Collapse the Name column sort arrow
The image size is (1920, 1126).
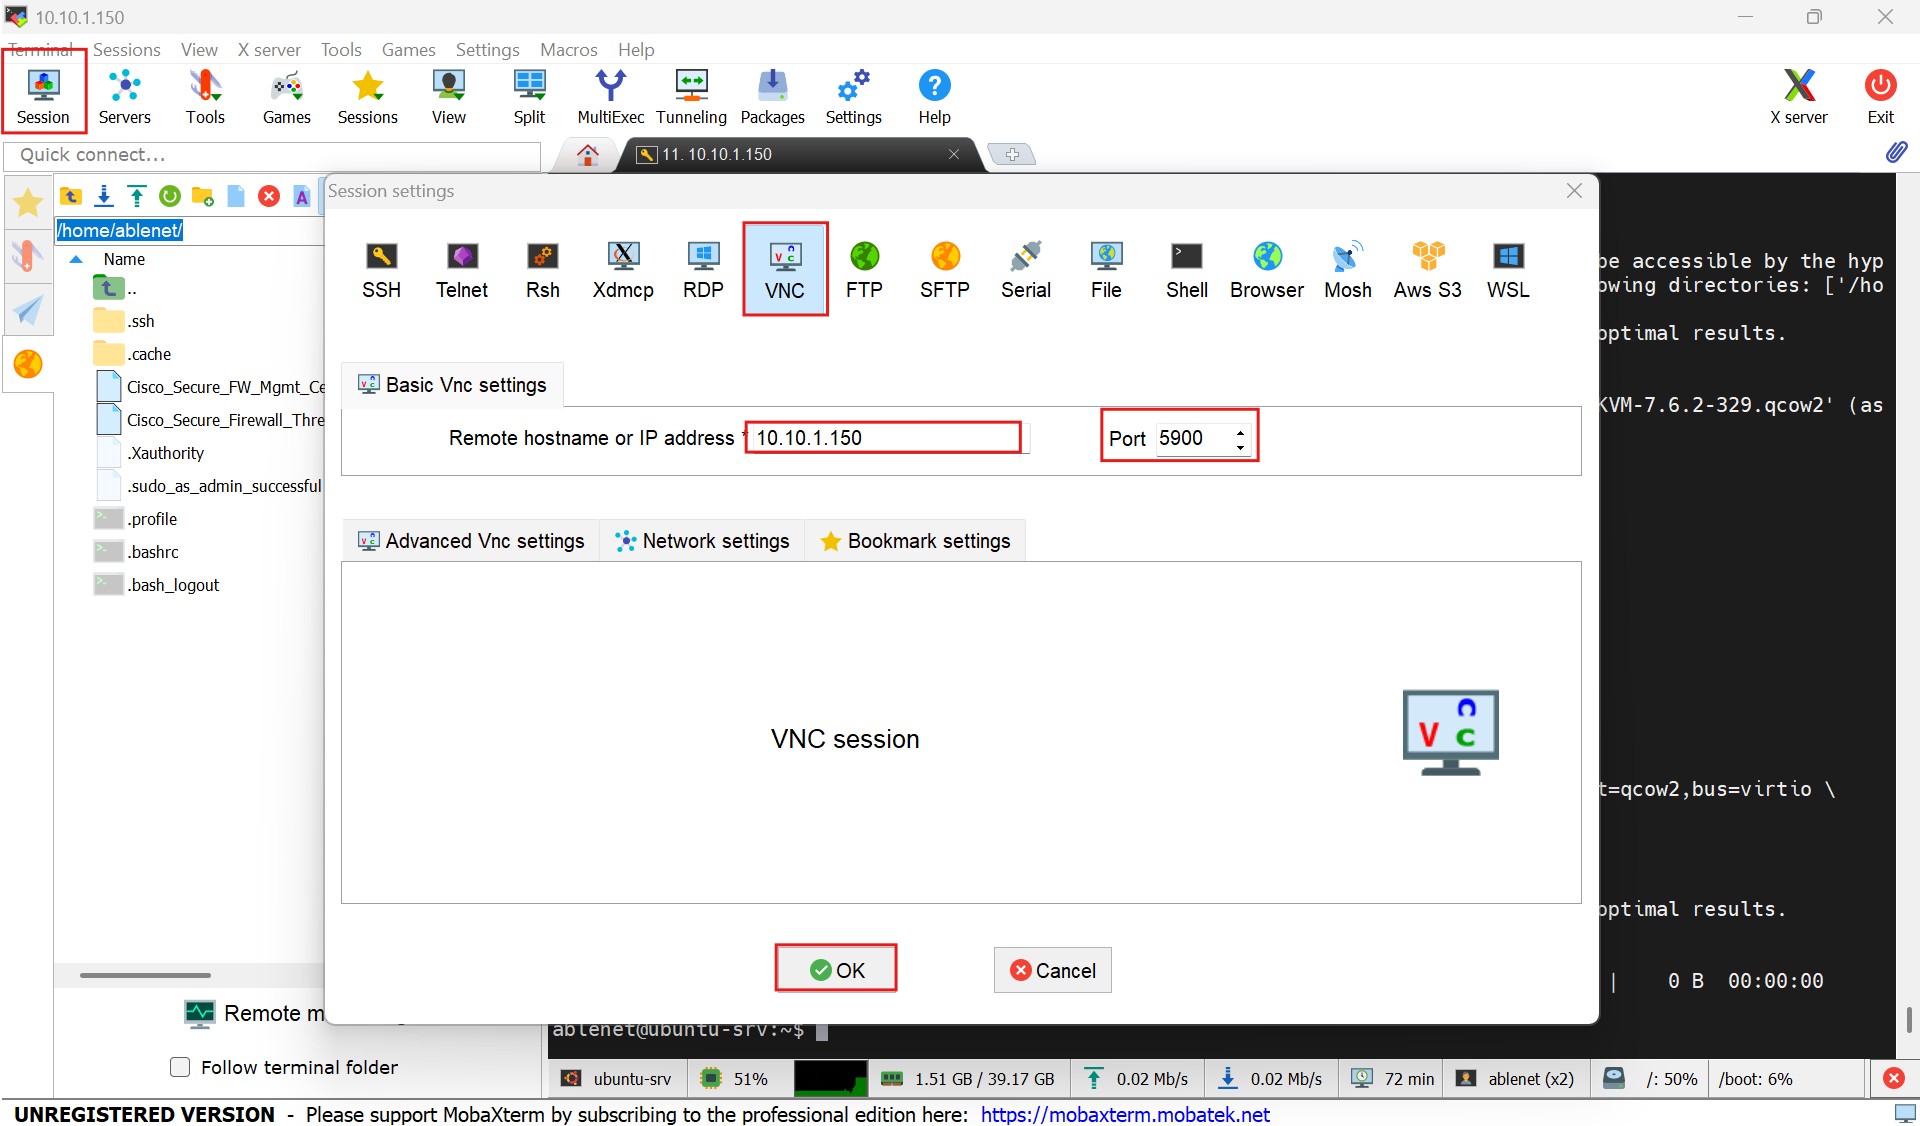76,259
